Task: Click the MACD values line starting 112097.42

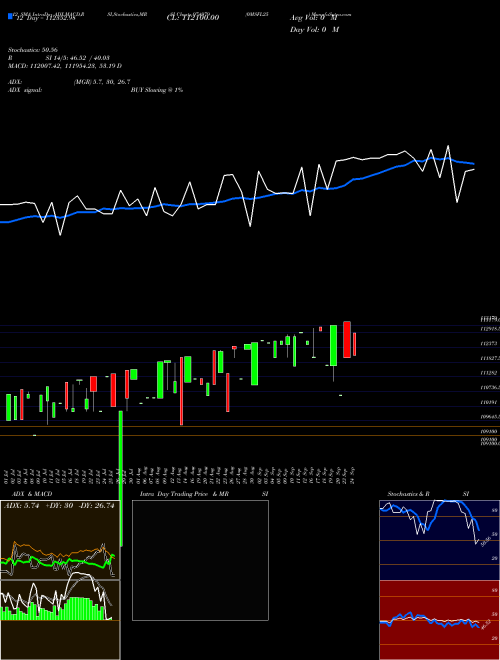Action: click(x=65, y=66)
